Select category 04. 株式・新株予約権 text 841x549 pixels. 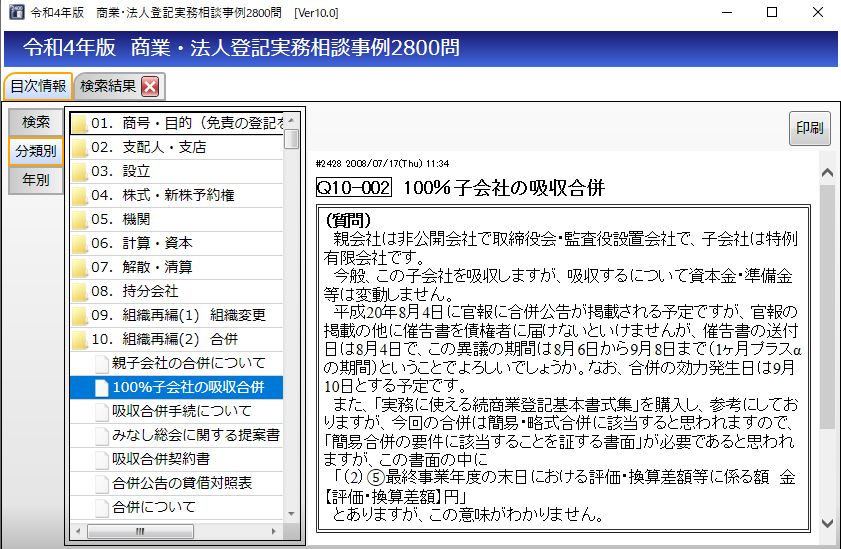coord(163,195)
